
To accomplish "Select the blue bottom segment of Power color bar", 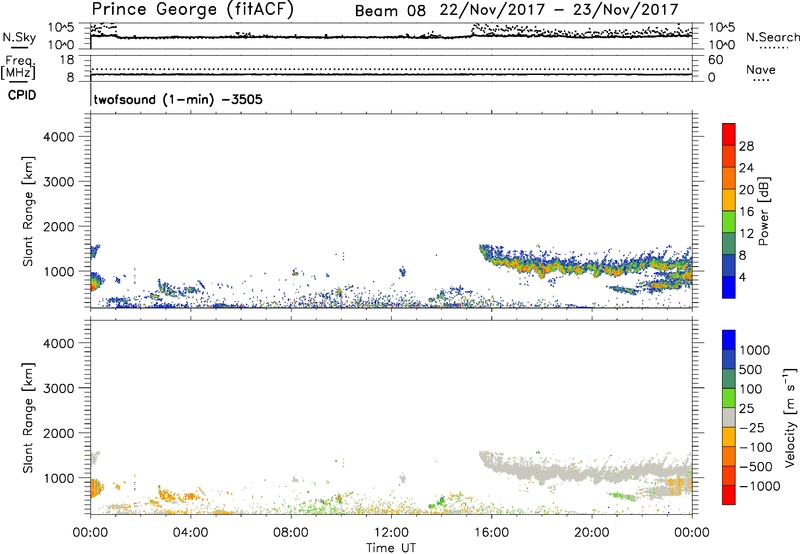I will pos(729,287).
